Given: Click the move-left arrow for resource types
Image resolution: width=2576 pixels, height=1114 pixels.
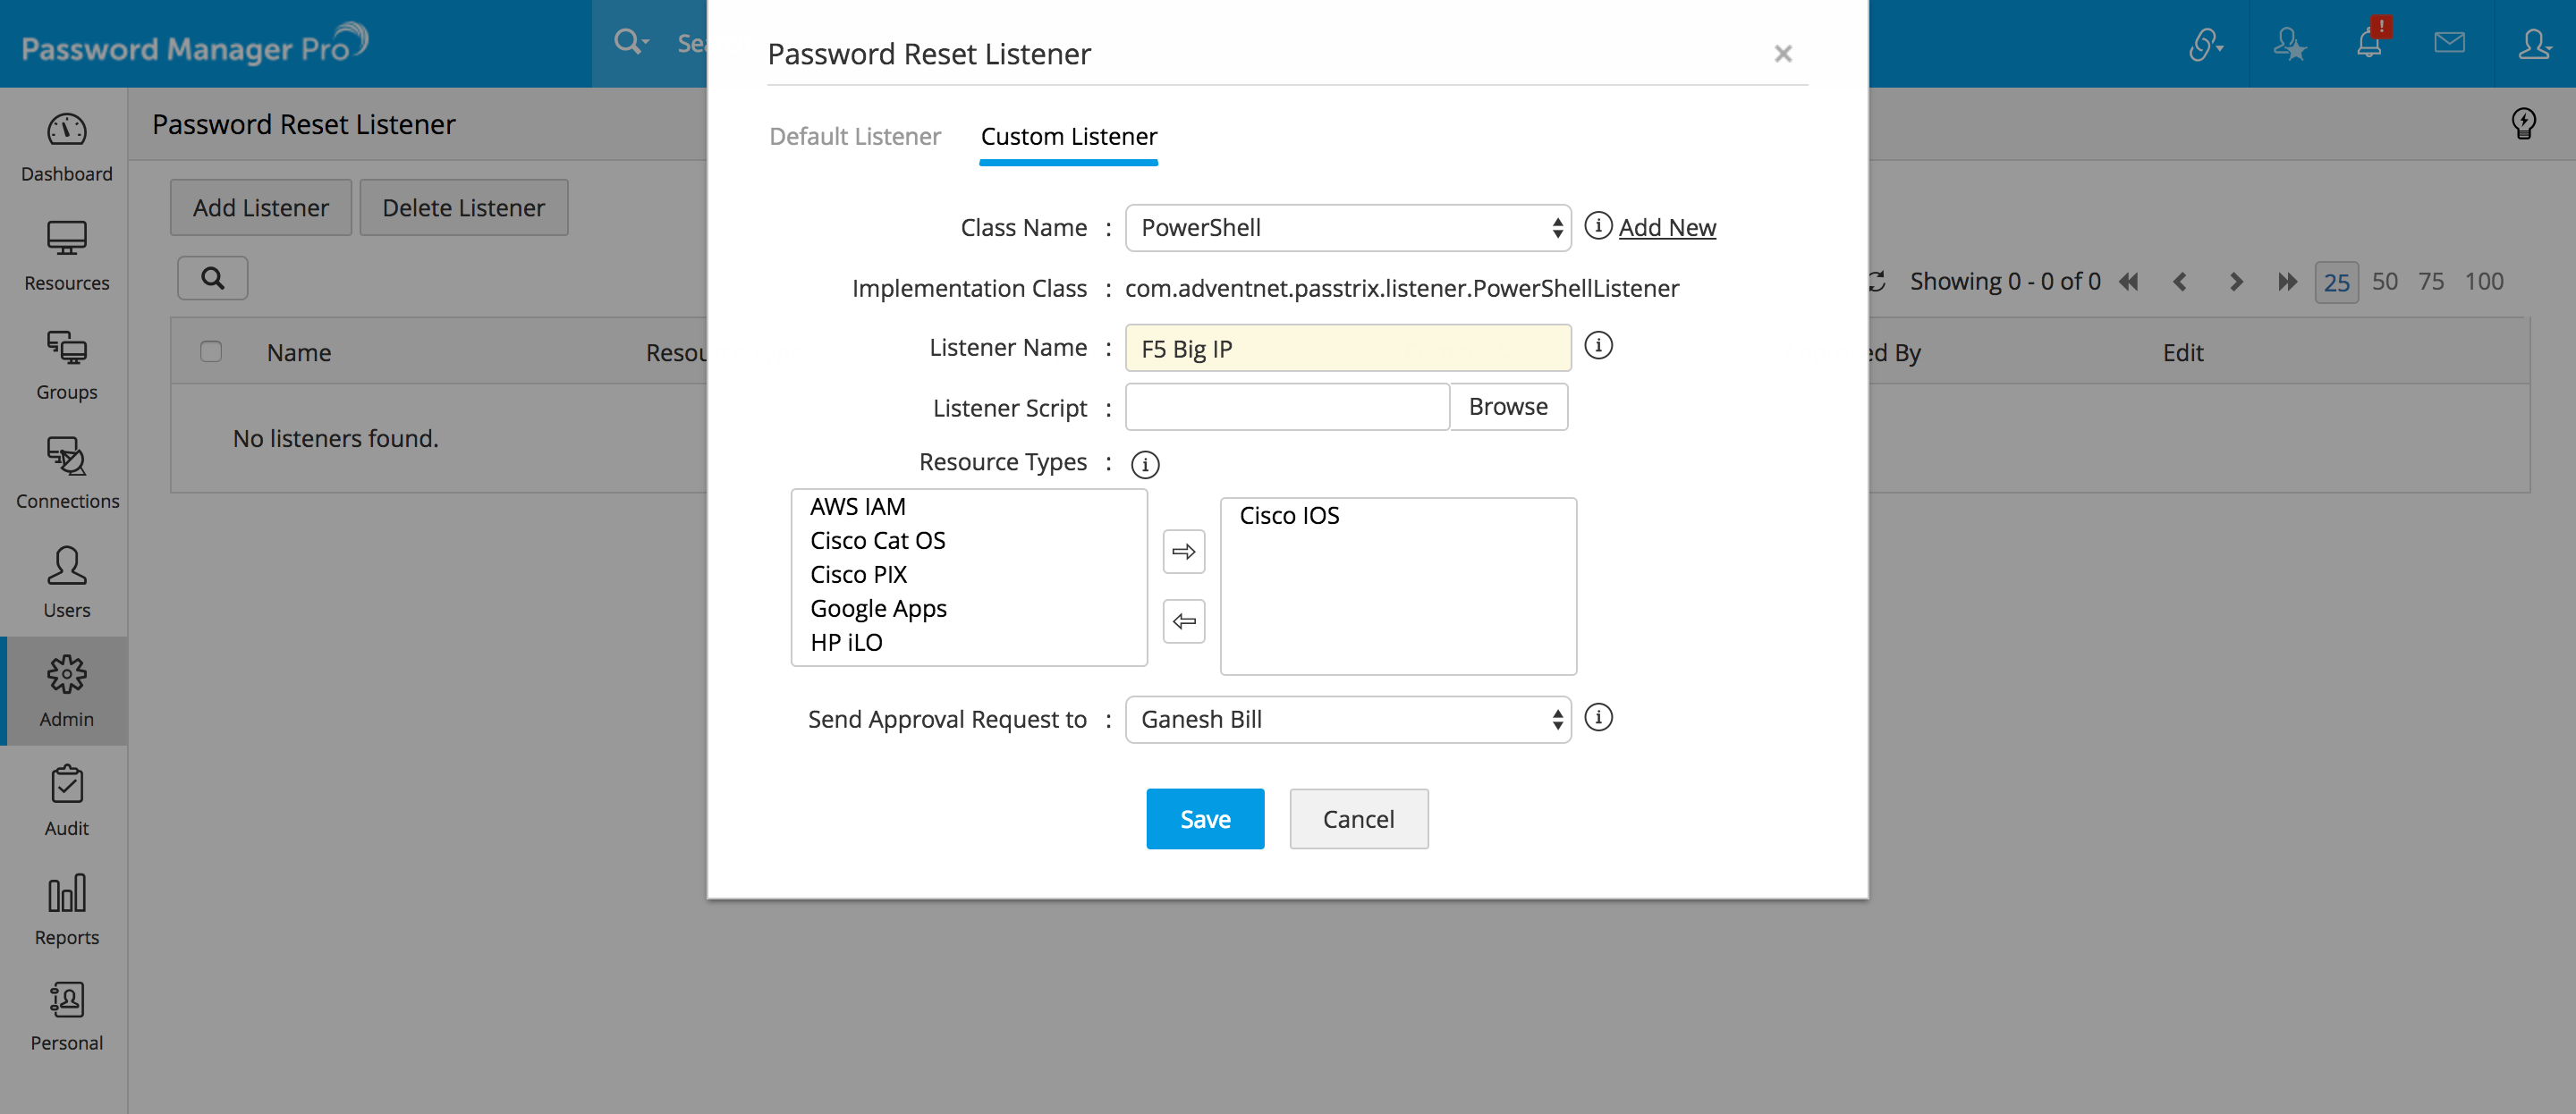Looking at the screenshot, I should [1184, 622].
